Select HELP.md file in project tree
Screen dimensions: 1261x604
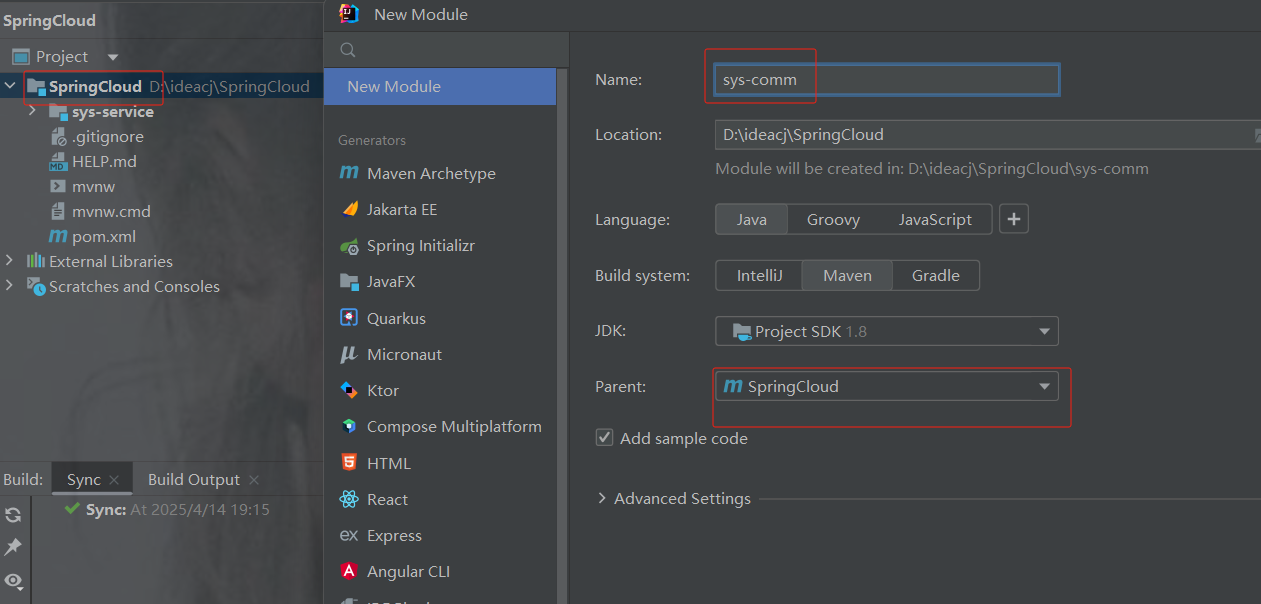[x=93, y=161]
